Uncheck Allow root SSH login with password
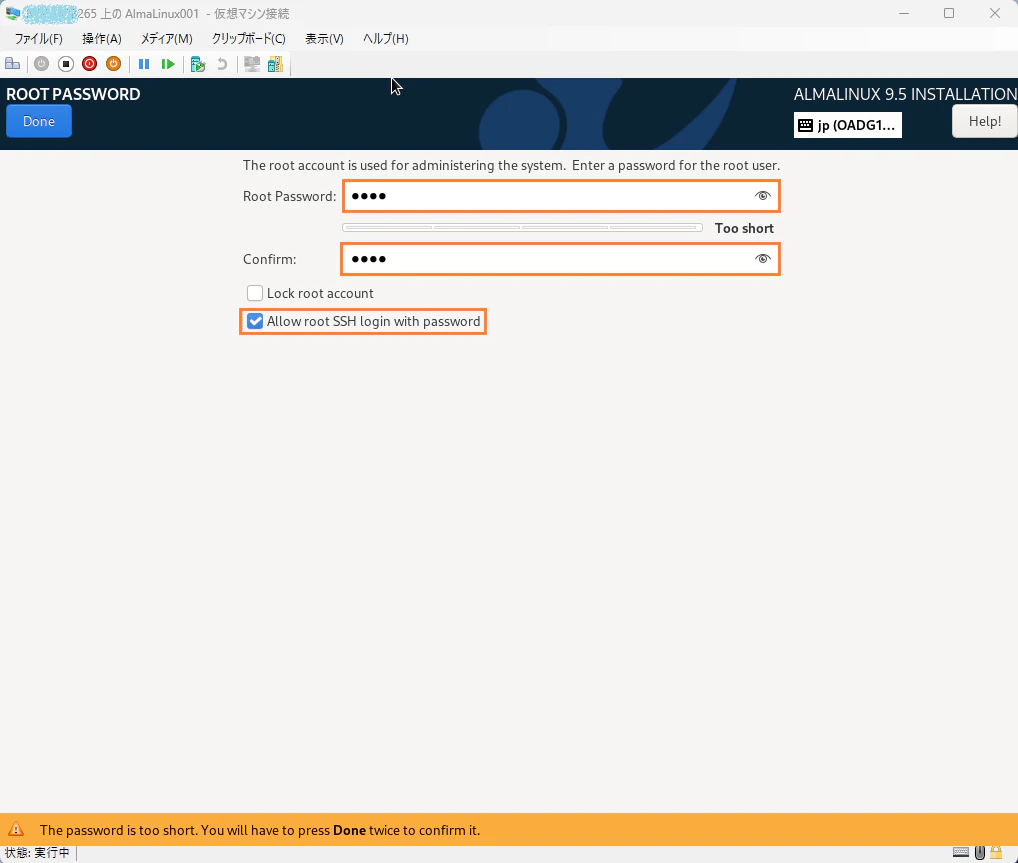The width and height of the screenshot is (1018, 863). point(255,321)
